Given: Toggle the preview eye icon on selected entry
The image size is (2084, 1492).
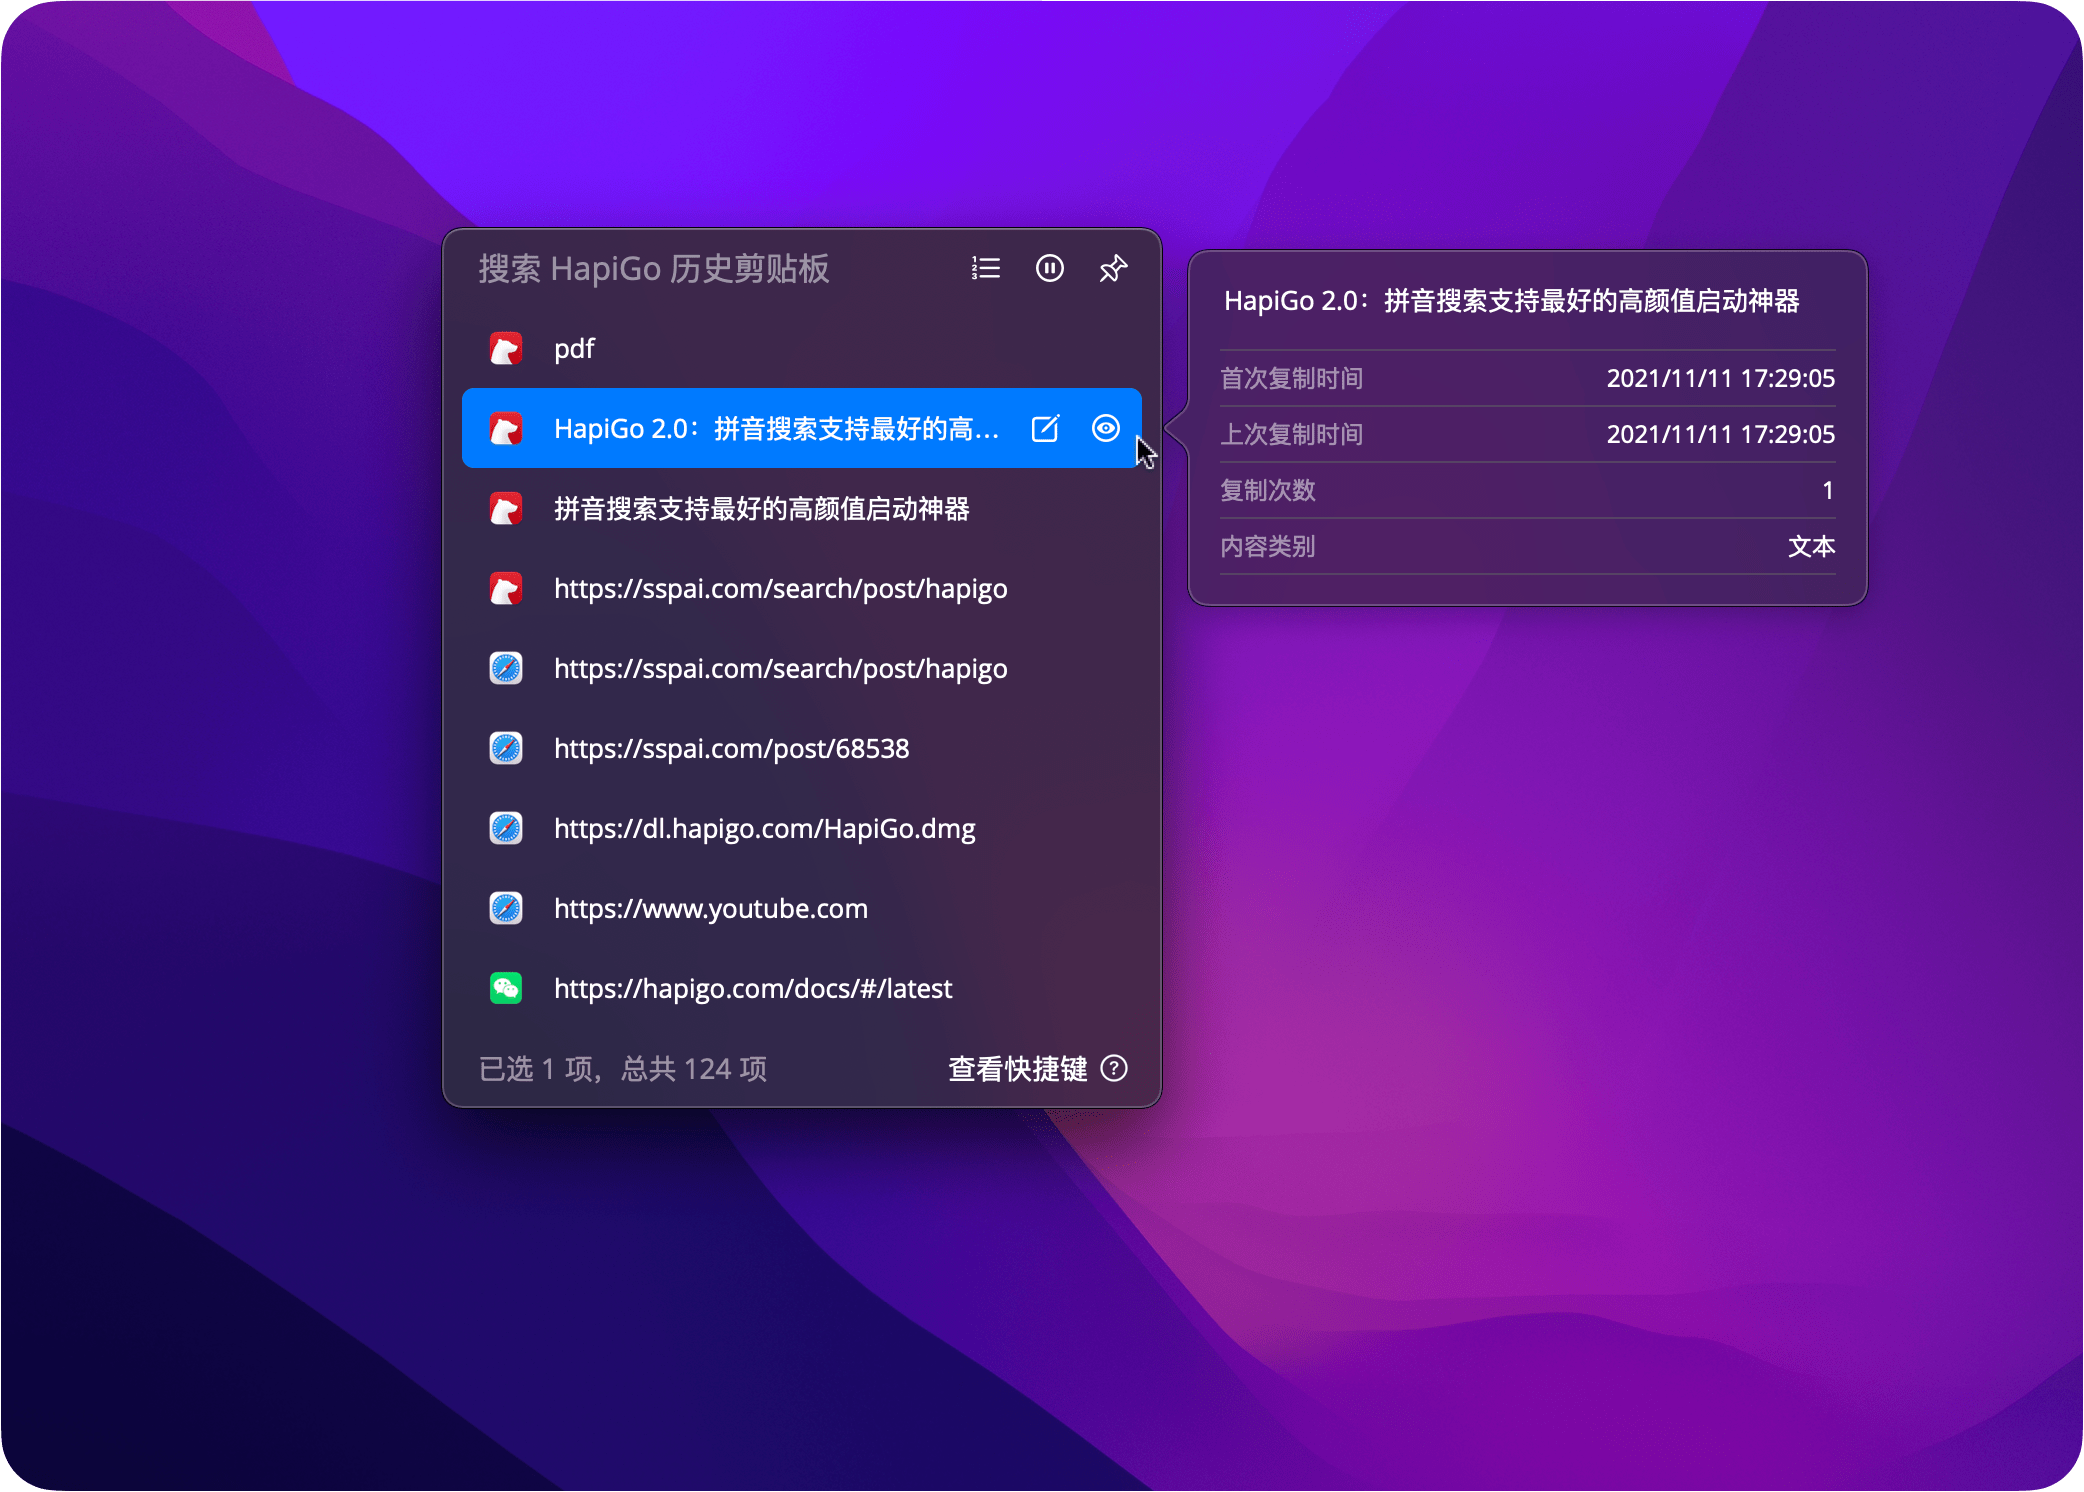Looking at the screenshot, I should [x=1106, y=428].
